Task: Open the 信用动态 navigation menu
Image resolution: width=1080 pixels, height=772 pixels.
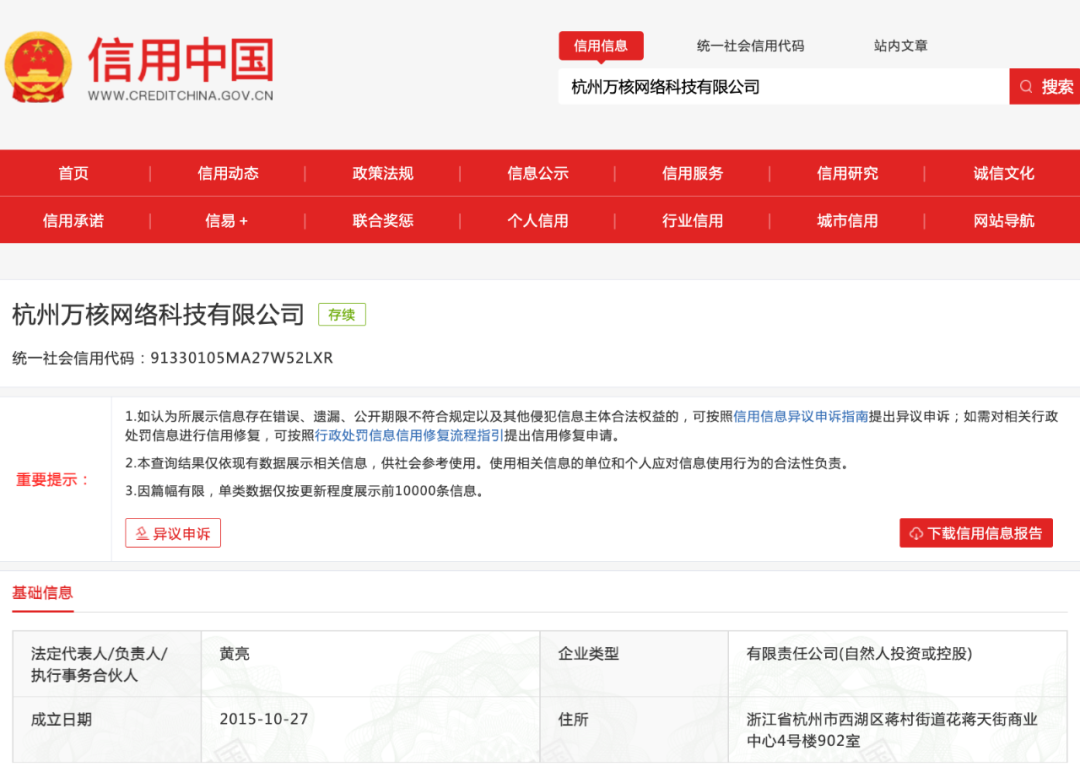Action: click(227, 172)
